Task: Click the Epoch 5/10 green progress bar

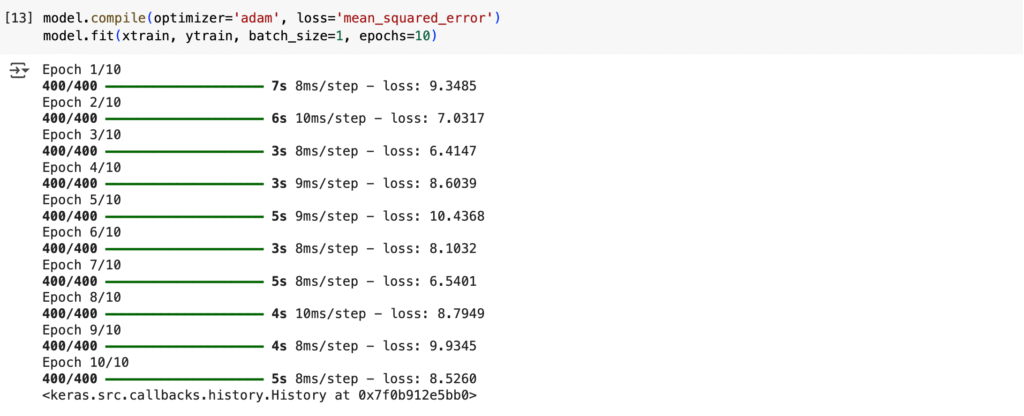Action: (x=184, y=216)
